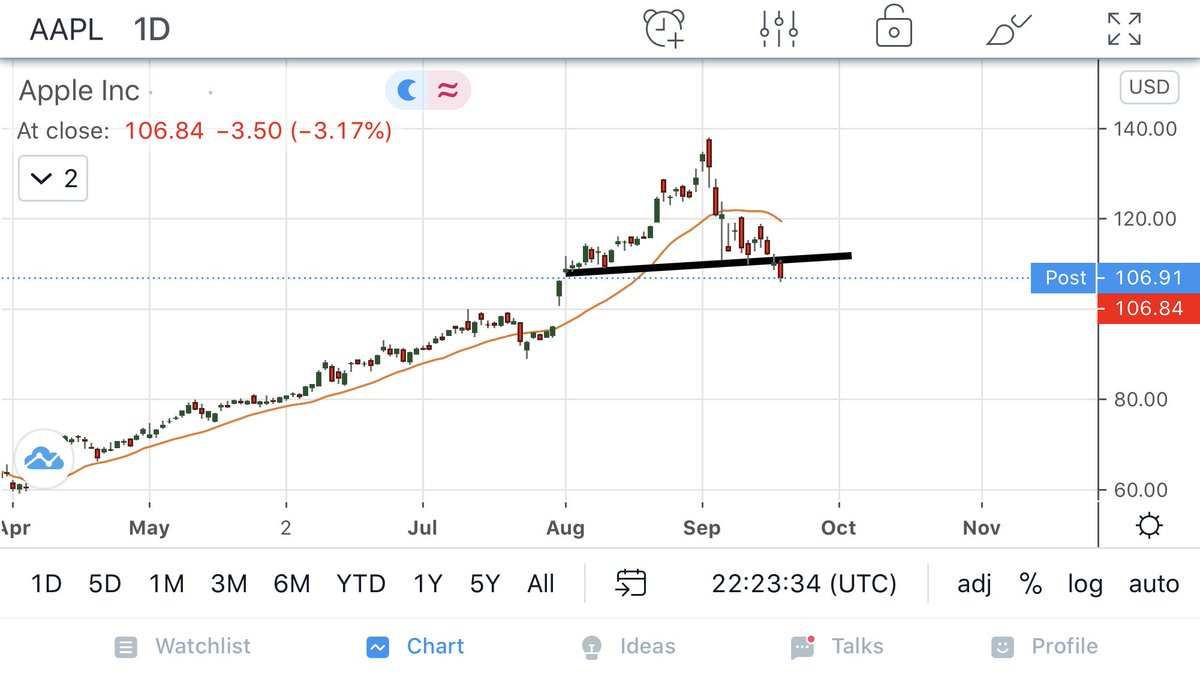Enable the percent scale option
The height and width of the screenshot is (675, 1200).
pos(1031,583)
